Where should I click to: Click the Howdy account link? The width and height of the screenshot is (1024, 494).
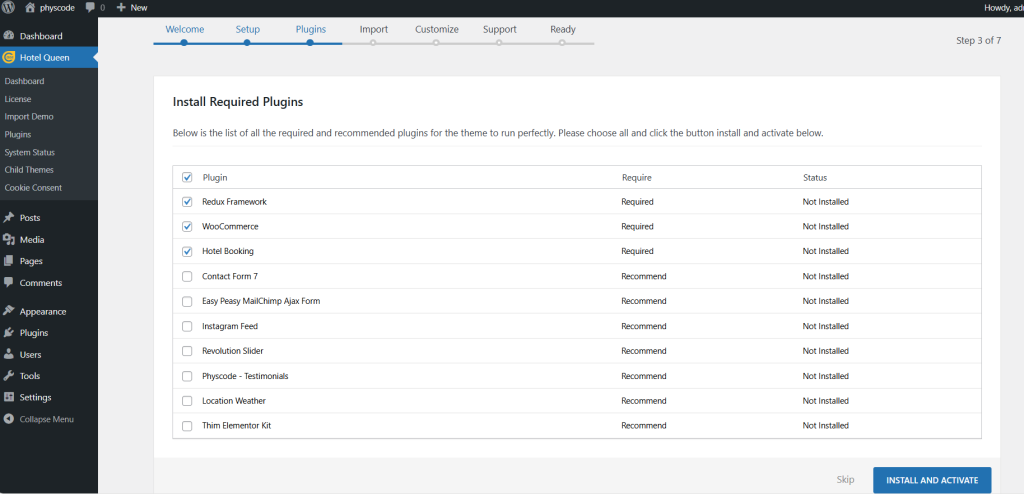pyautogui.click(x=1003, y=8)
